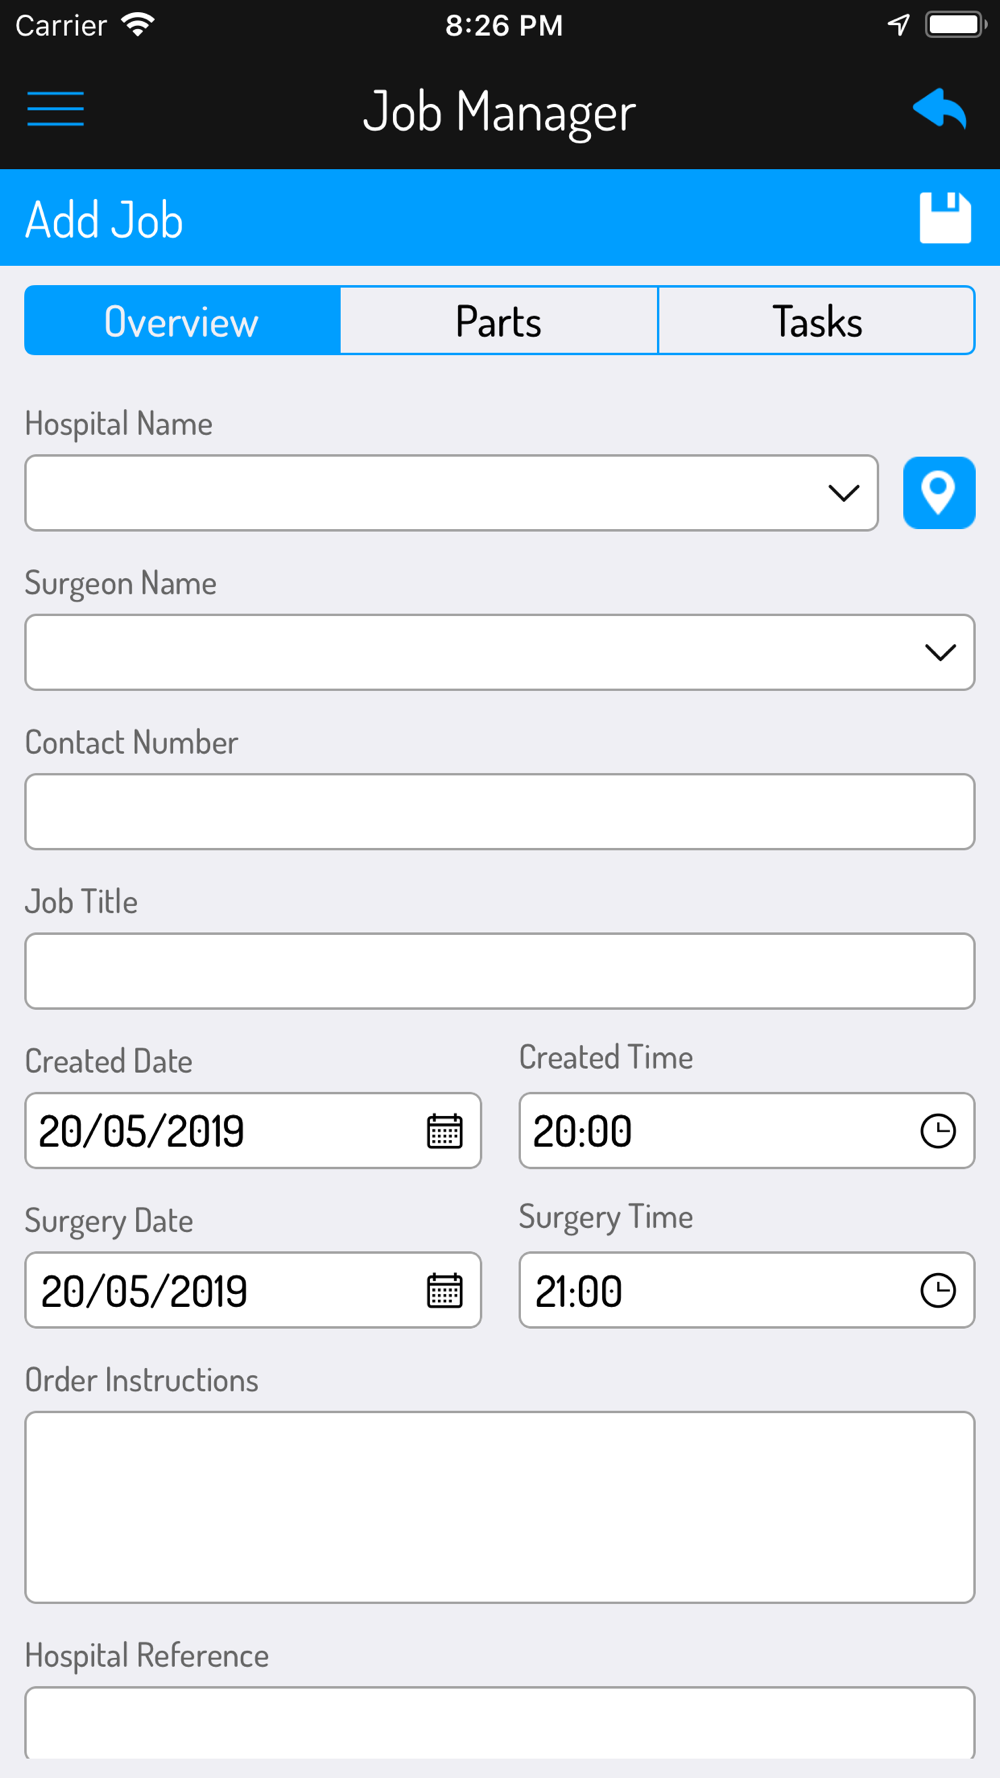Focus the Contact Number field
The width and height of the screenshot is (1000, 1778).
click(500, 812)
